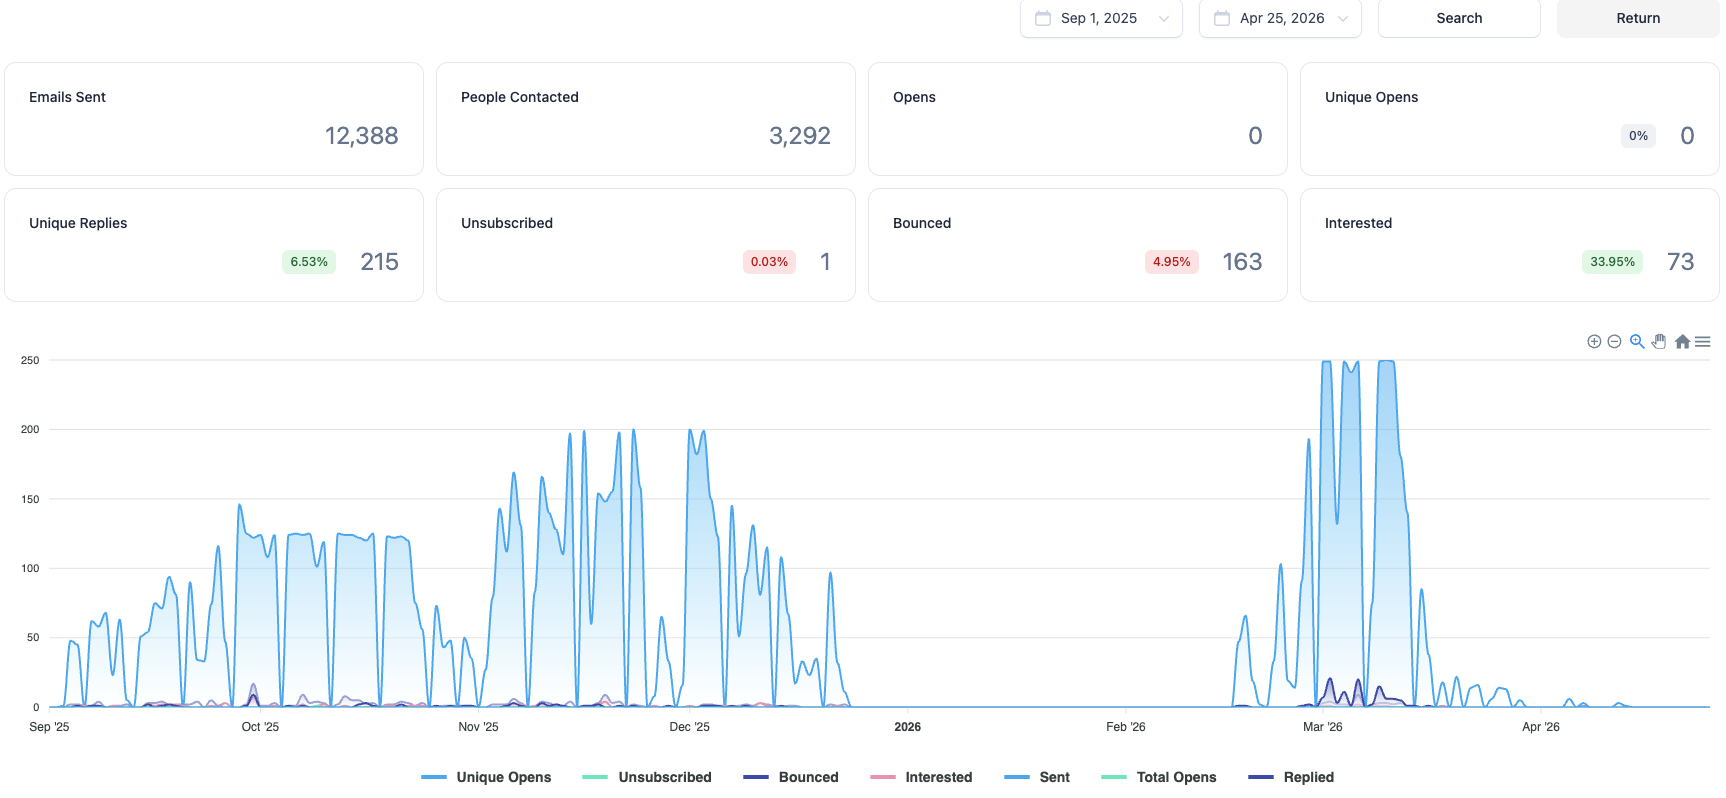Screen dimensions: 1726x798
Task: Click the start date calendar icon
Action: click(1043, 18)
